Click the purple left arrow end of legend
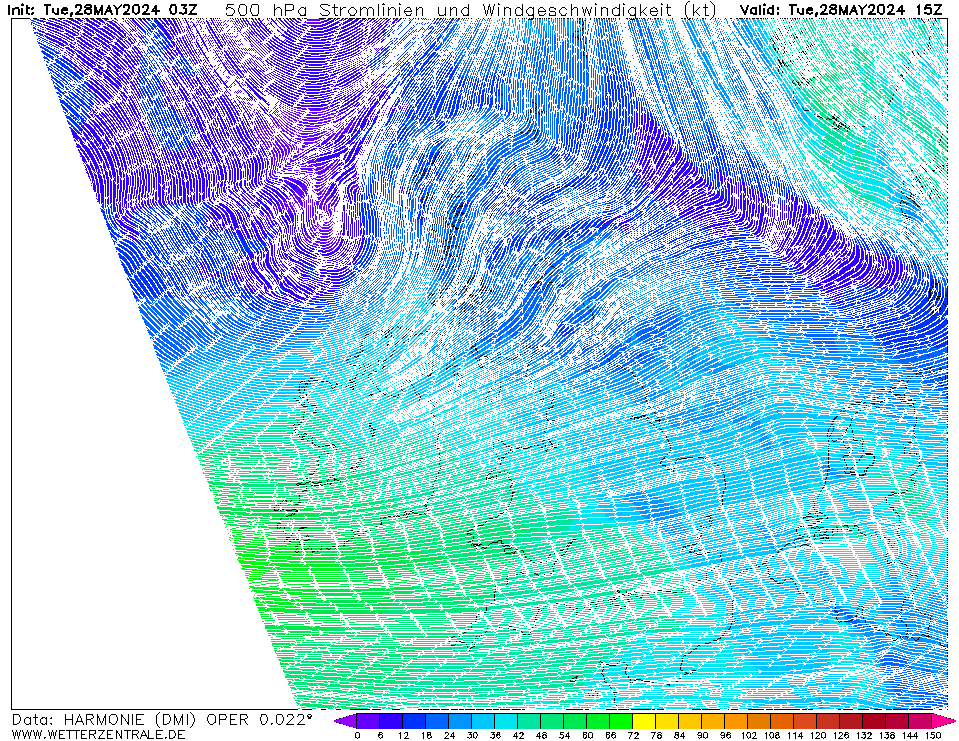Image resolution: width=959 pixels, height=741 pixels. pos(346,721)
